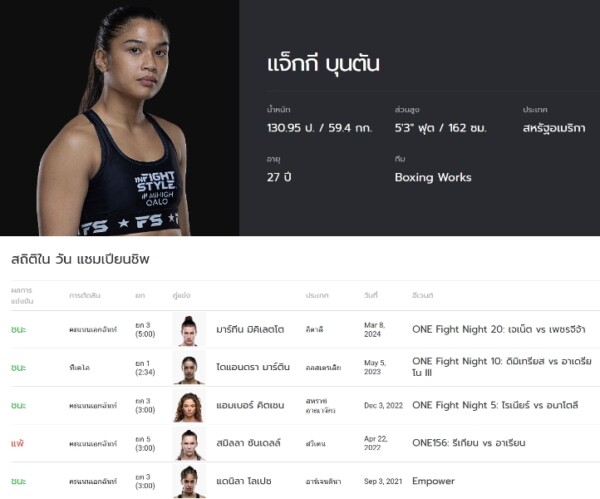The width and height of the screenshot is (600, 499).
Task: Open the ONE156 event link
Action: 468,443
